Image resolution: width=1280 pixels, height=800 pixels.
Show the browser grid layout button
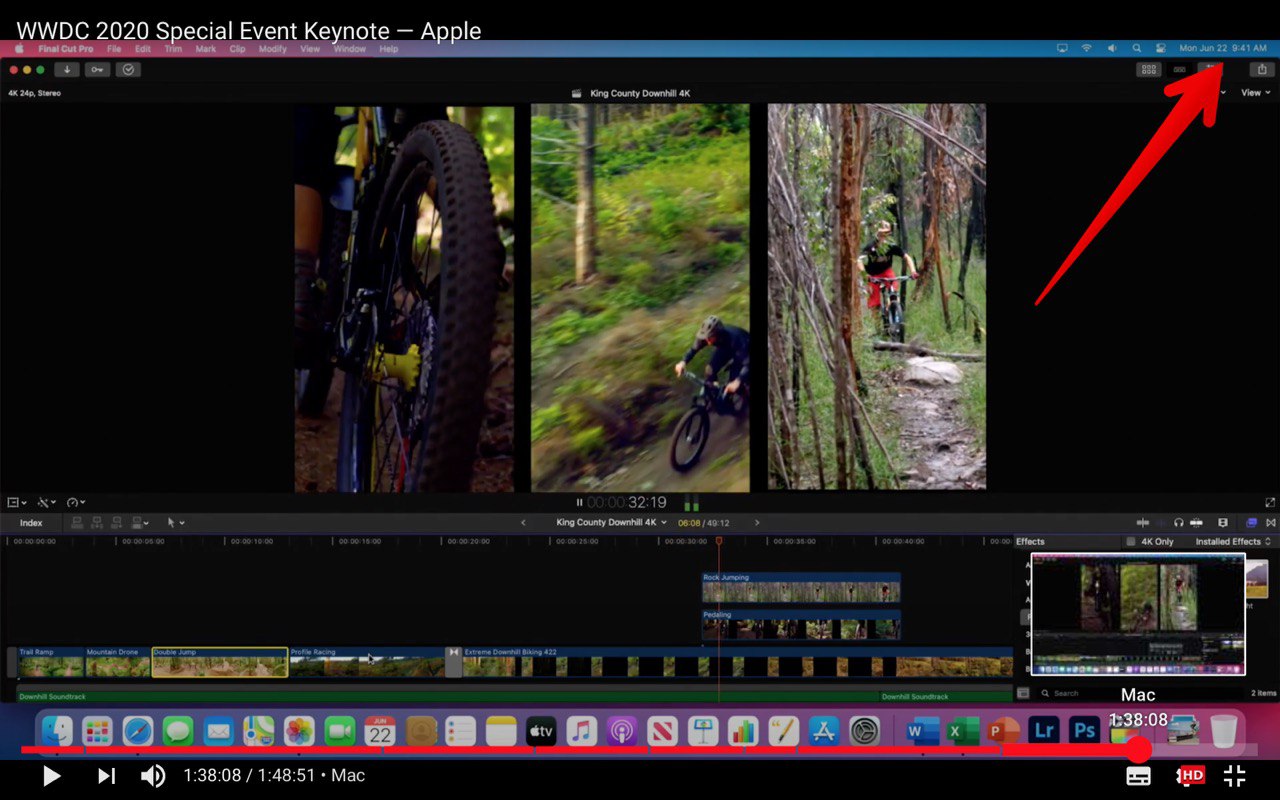(x=1149, y=70)
